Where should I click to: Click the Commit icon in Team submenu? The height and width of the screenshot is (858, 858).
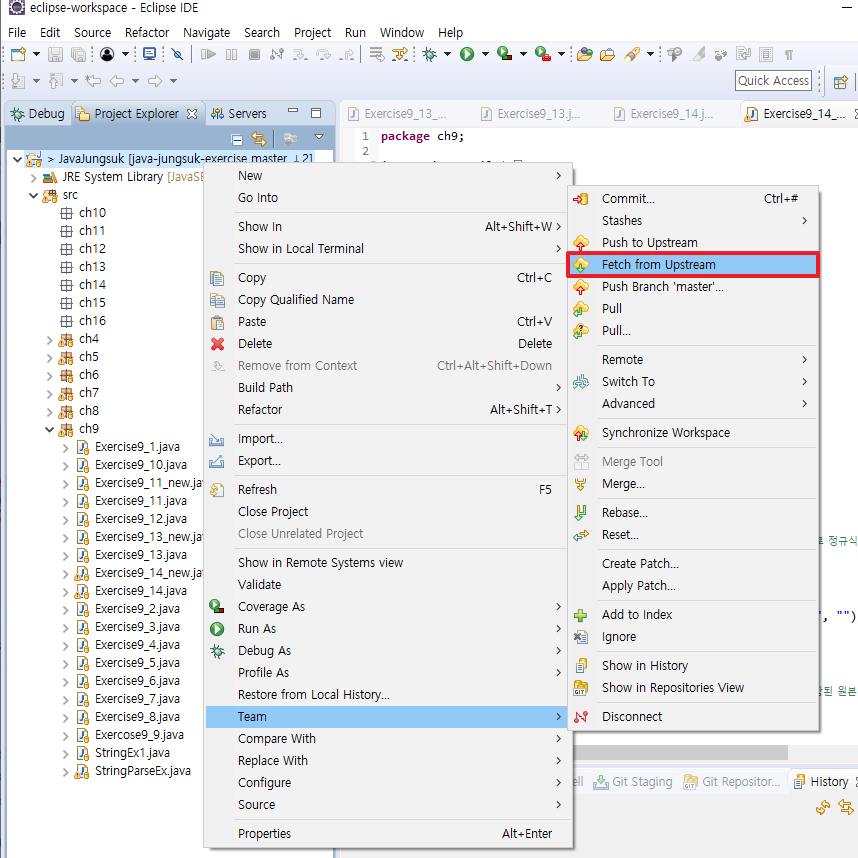coord(581,199)
